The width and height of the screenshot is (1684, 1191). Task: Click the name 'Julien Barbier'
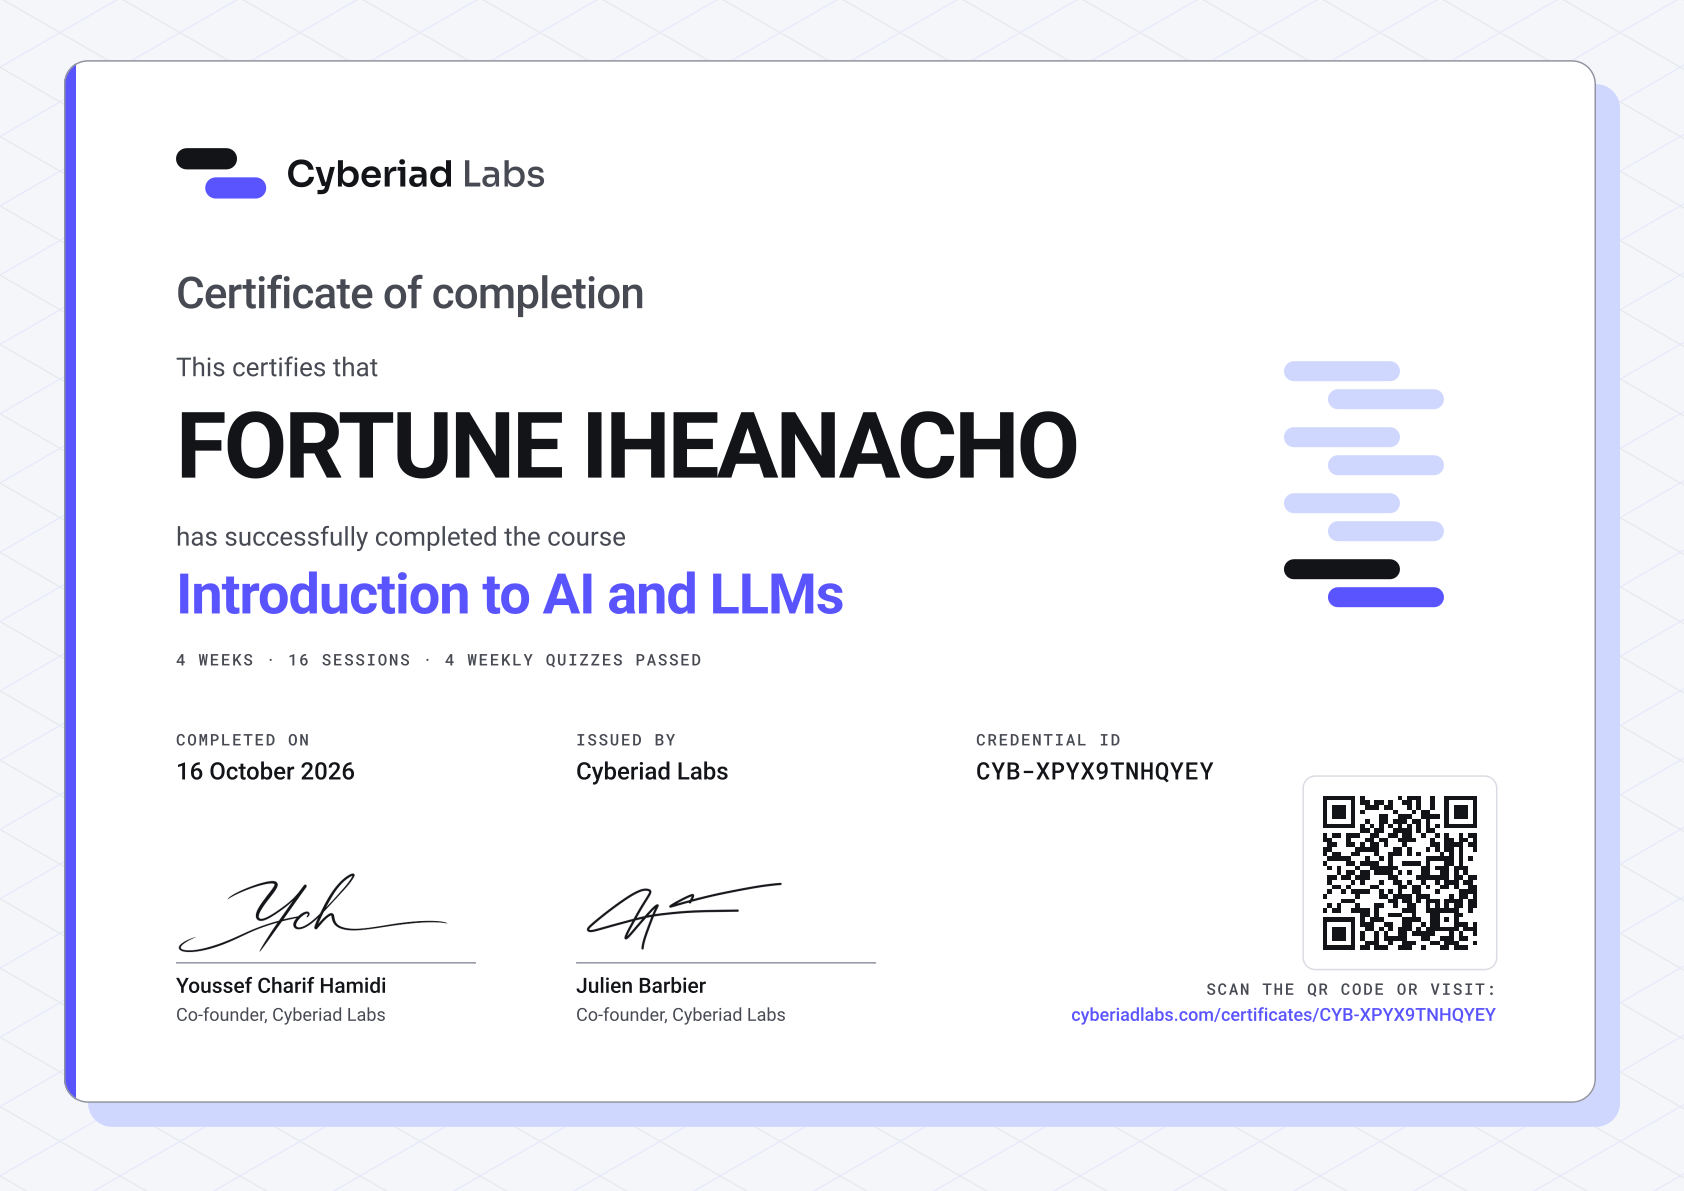tap(641, 986)
